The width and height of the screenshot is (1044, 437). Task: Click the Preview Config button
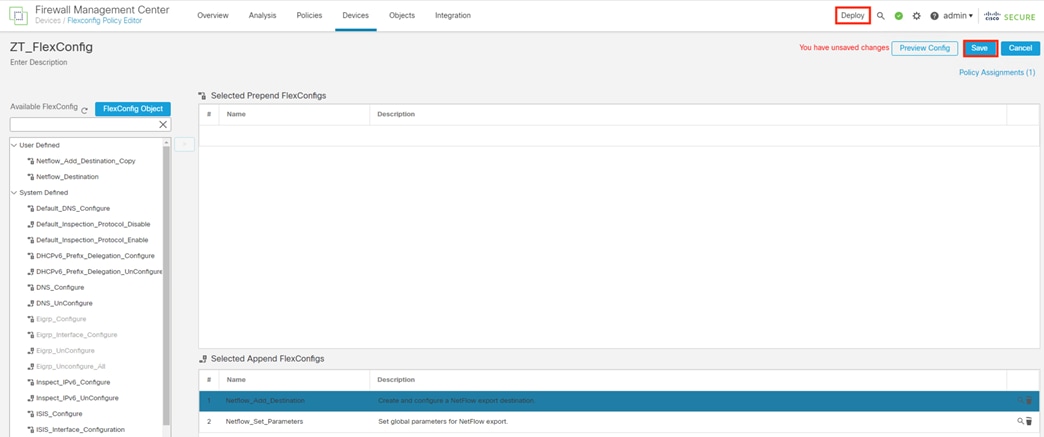[x=925, y=48]
